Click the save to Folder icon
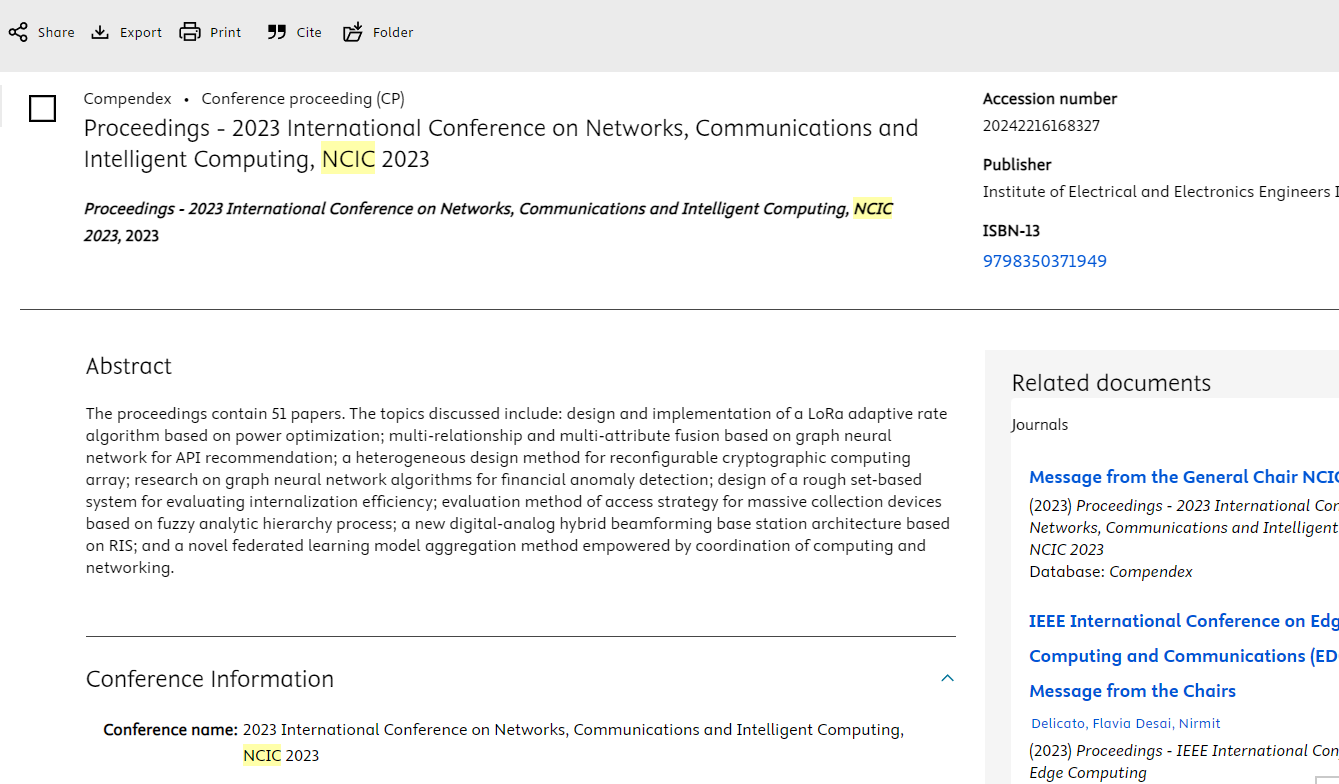 [x=353, y=32]
